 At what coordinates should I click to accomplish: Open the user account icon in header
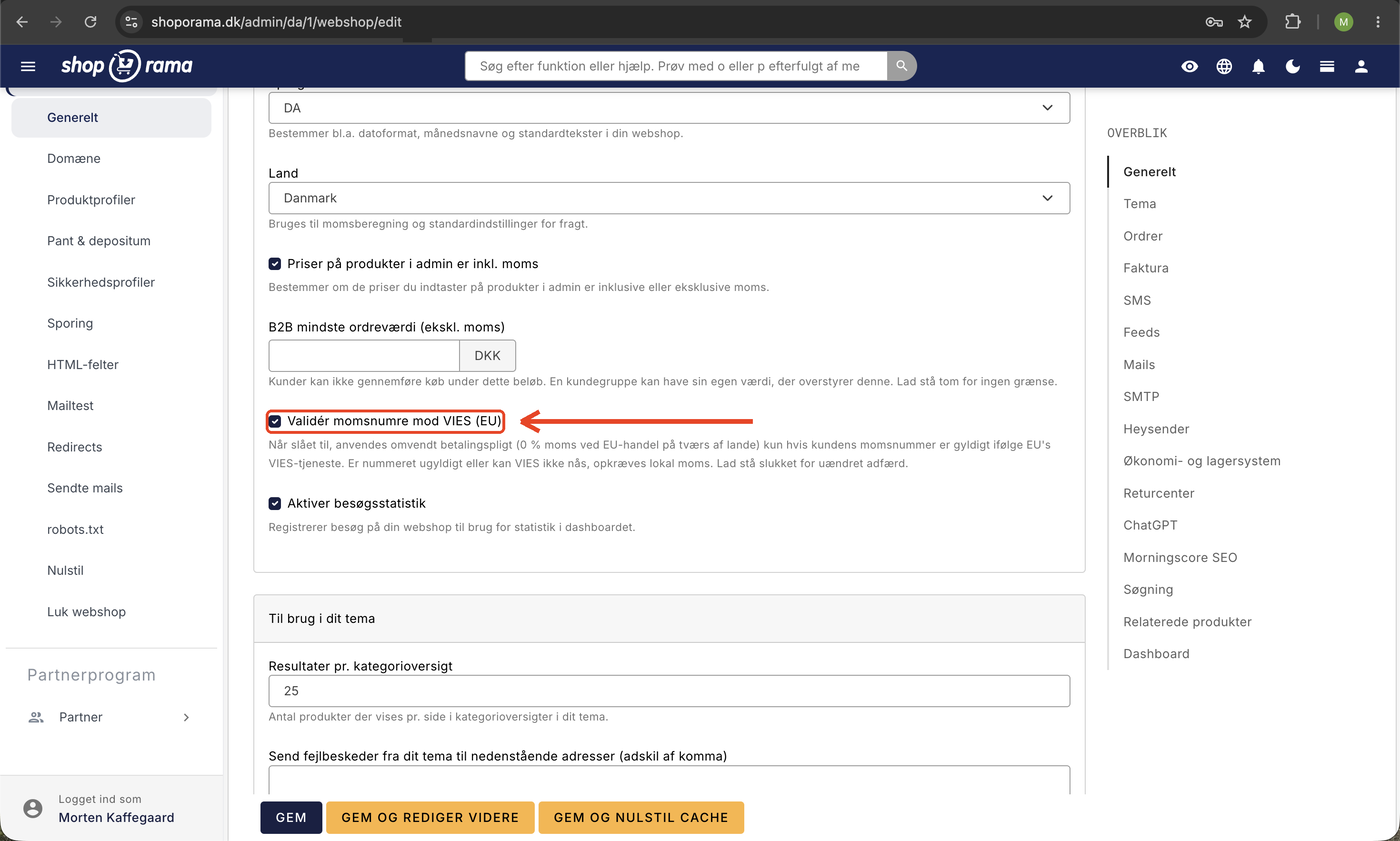[1361, 66]
